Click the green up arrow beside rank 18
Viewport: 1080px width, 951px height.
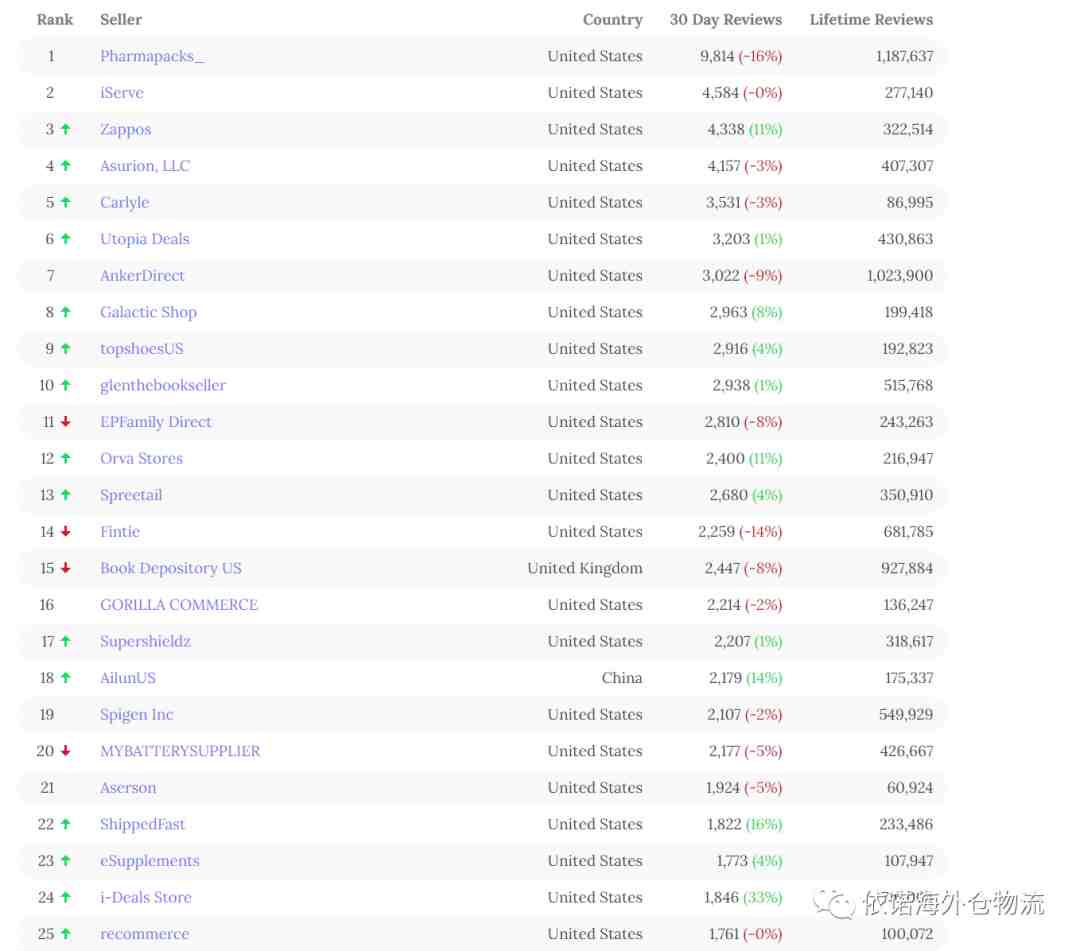(65, 678)
